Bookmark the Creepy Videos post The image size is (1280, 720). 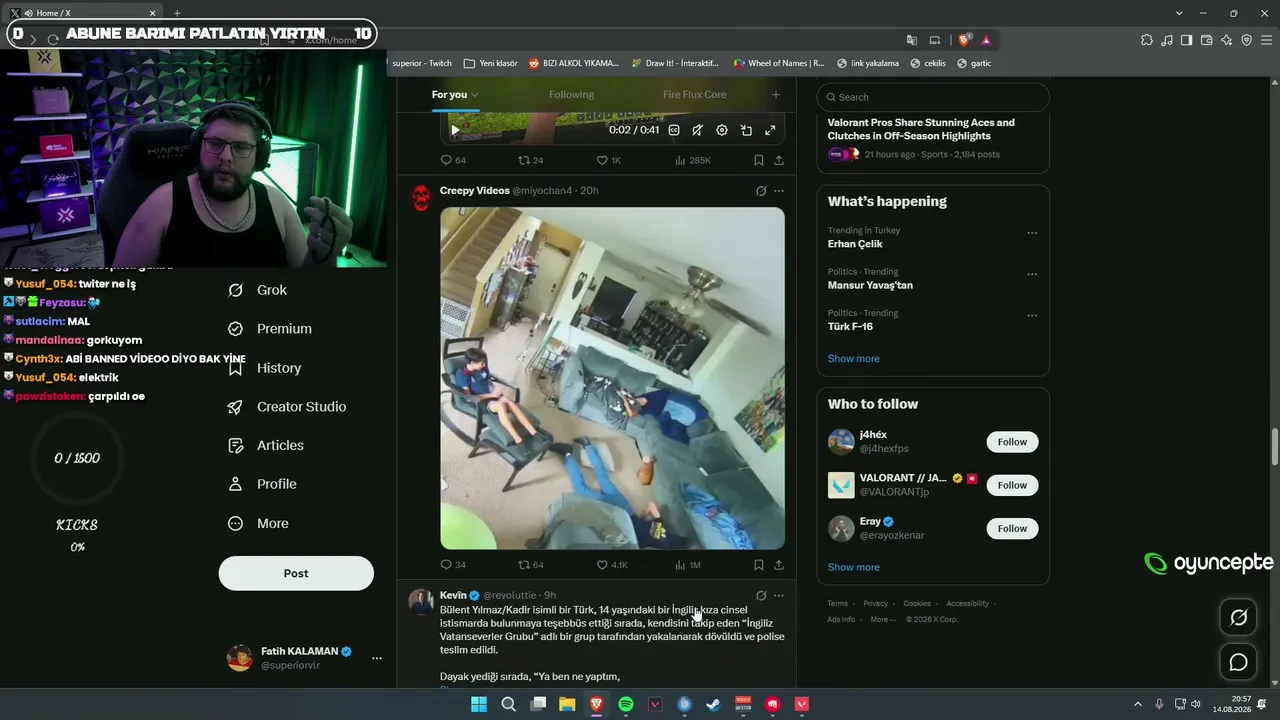(x=759, y=565)
